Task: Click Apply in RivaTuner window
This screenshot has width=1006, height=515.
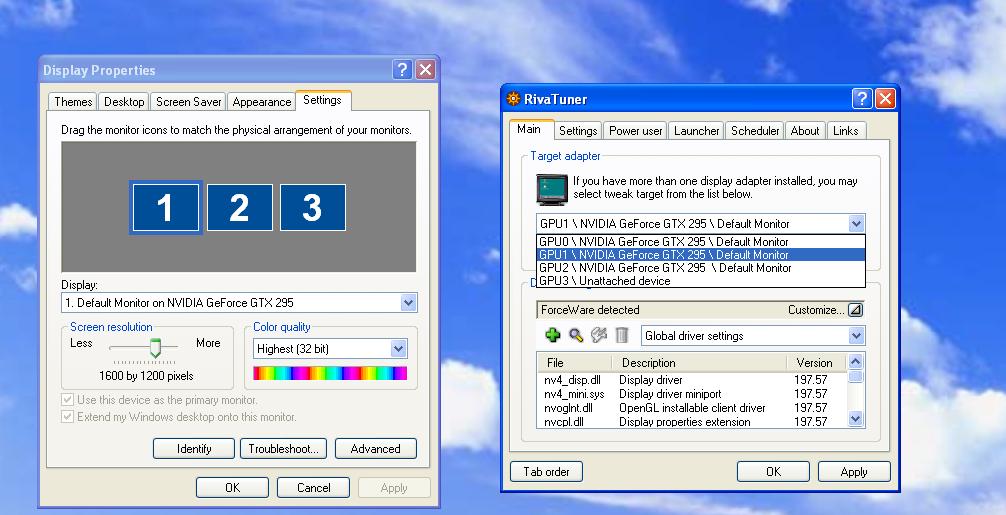Action: point(854,472)
